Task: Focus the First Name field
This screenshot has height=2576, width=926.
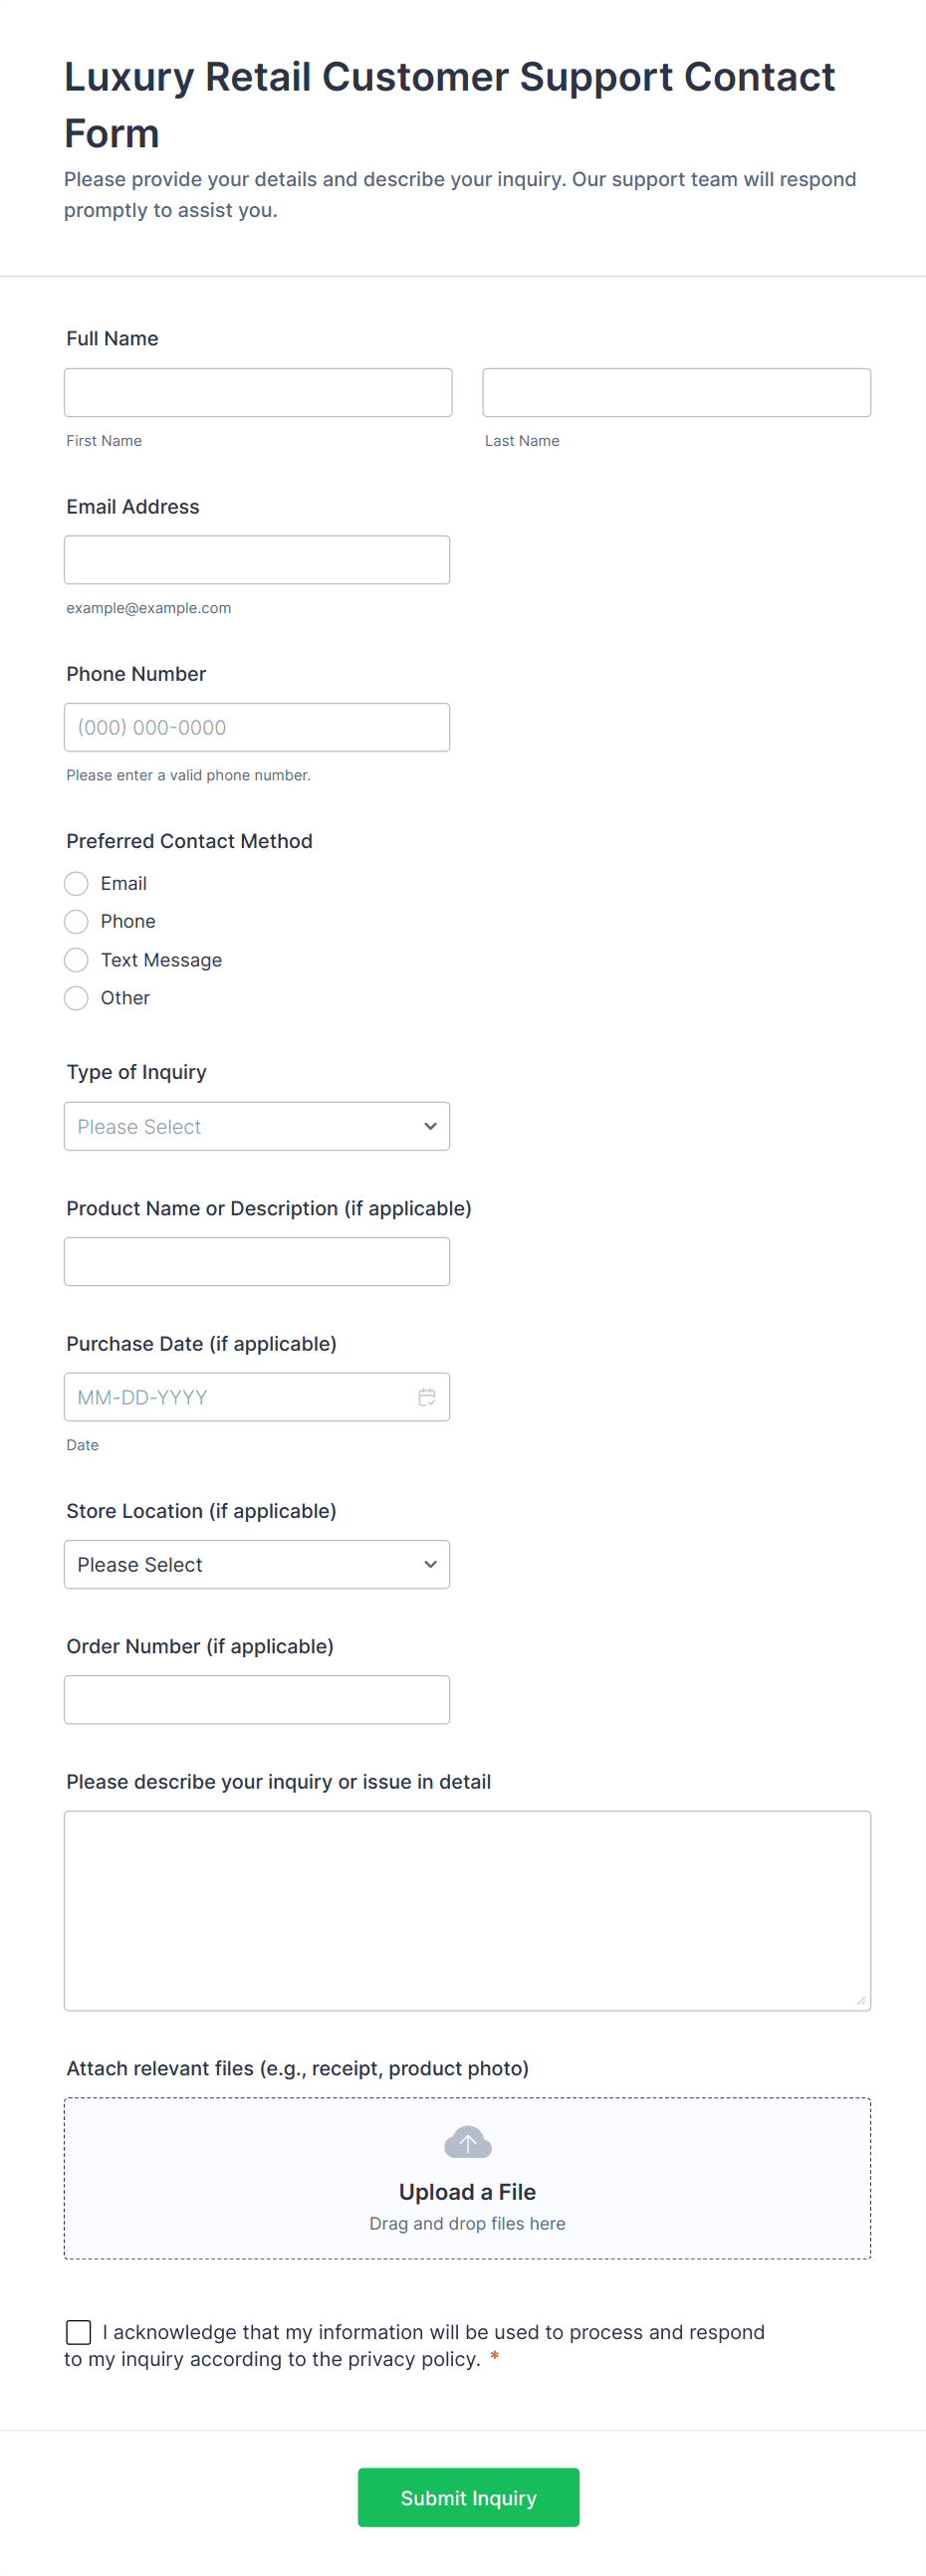Action: pyautogui.click(x=258, y=393)
